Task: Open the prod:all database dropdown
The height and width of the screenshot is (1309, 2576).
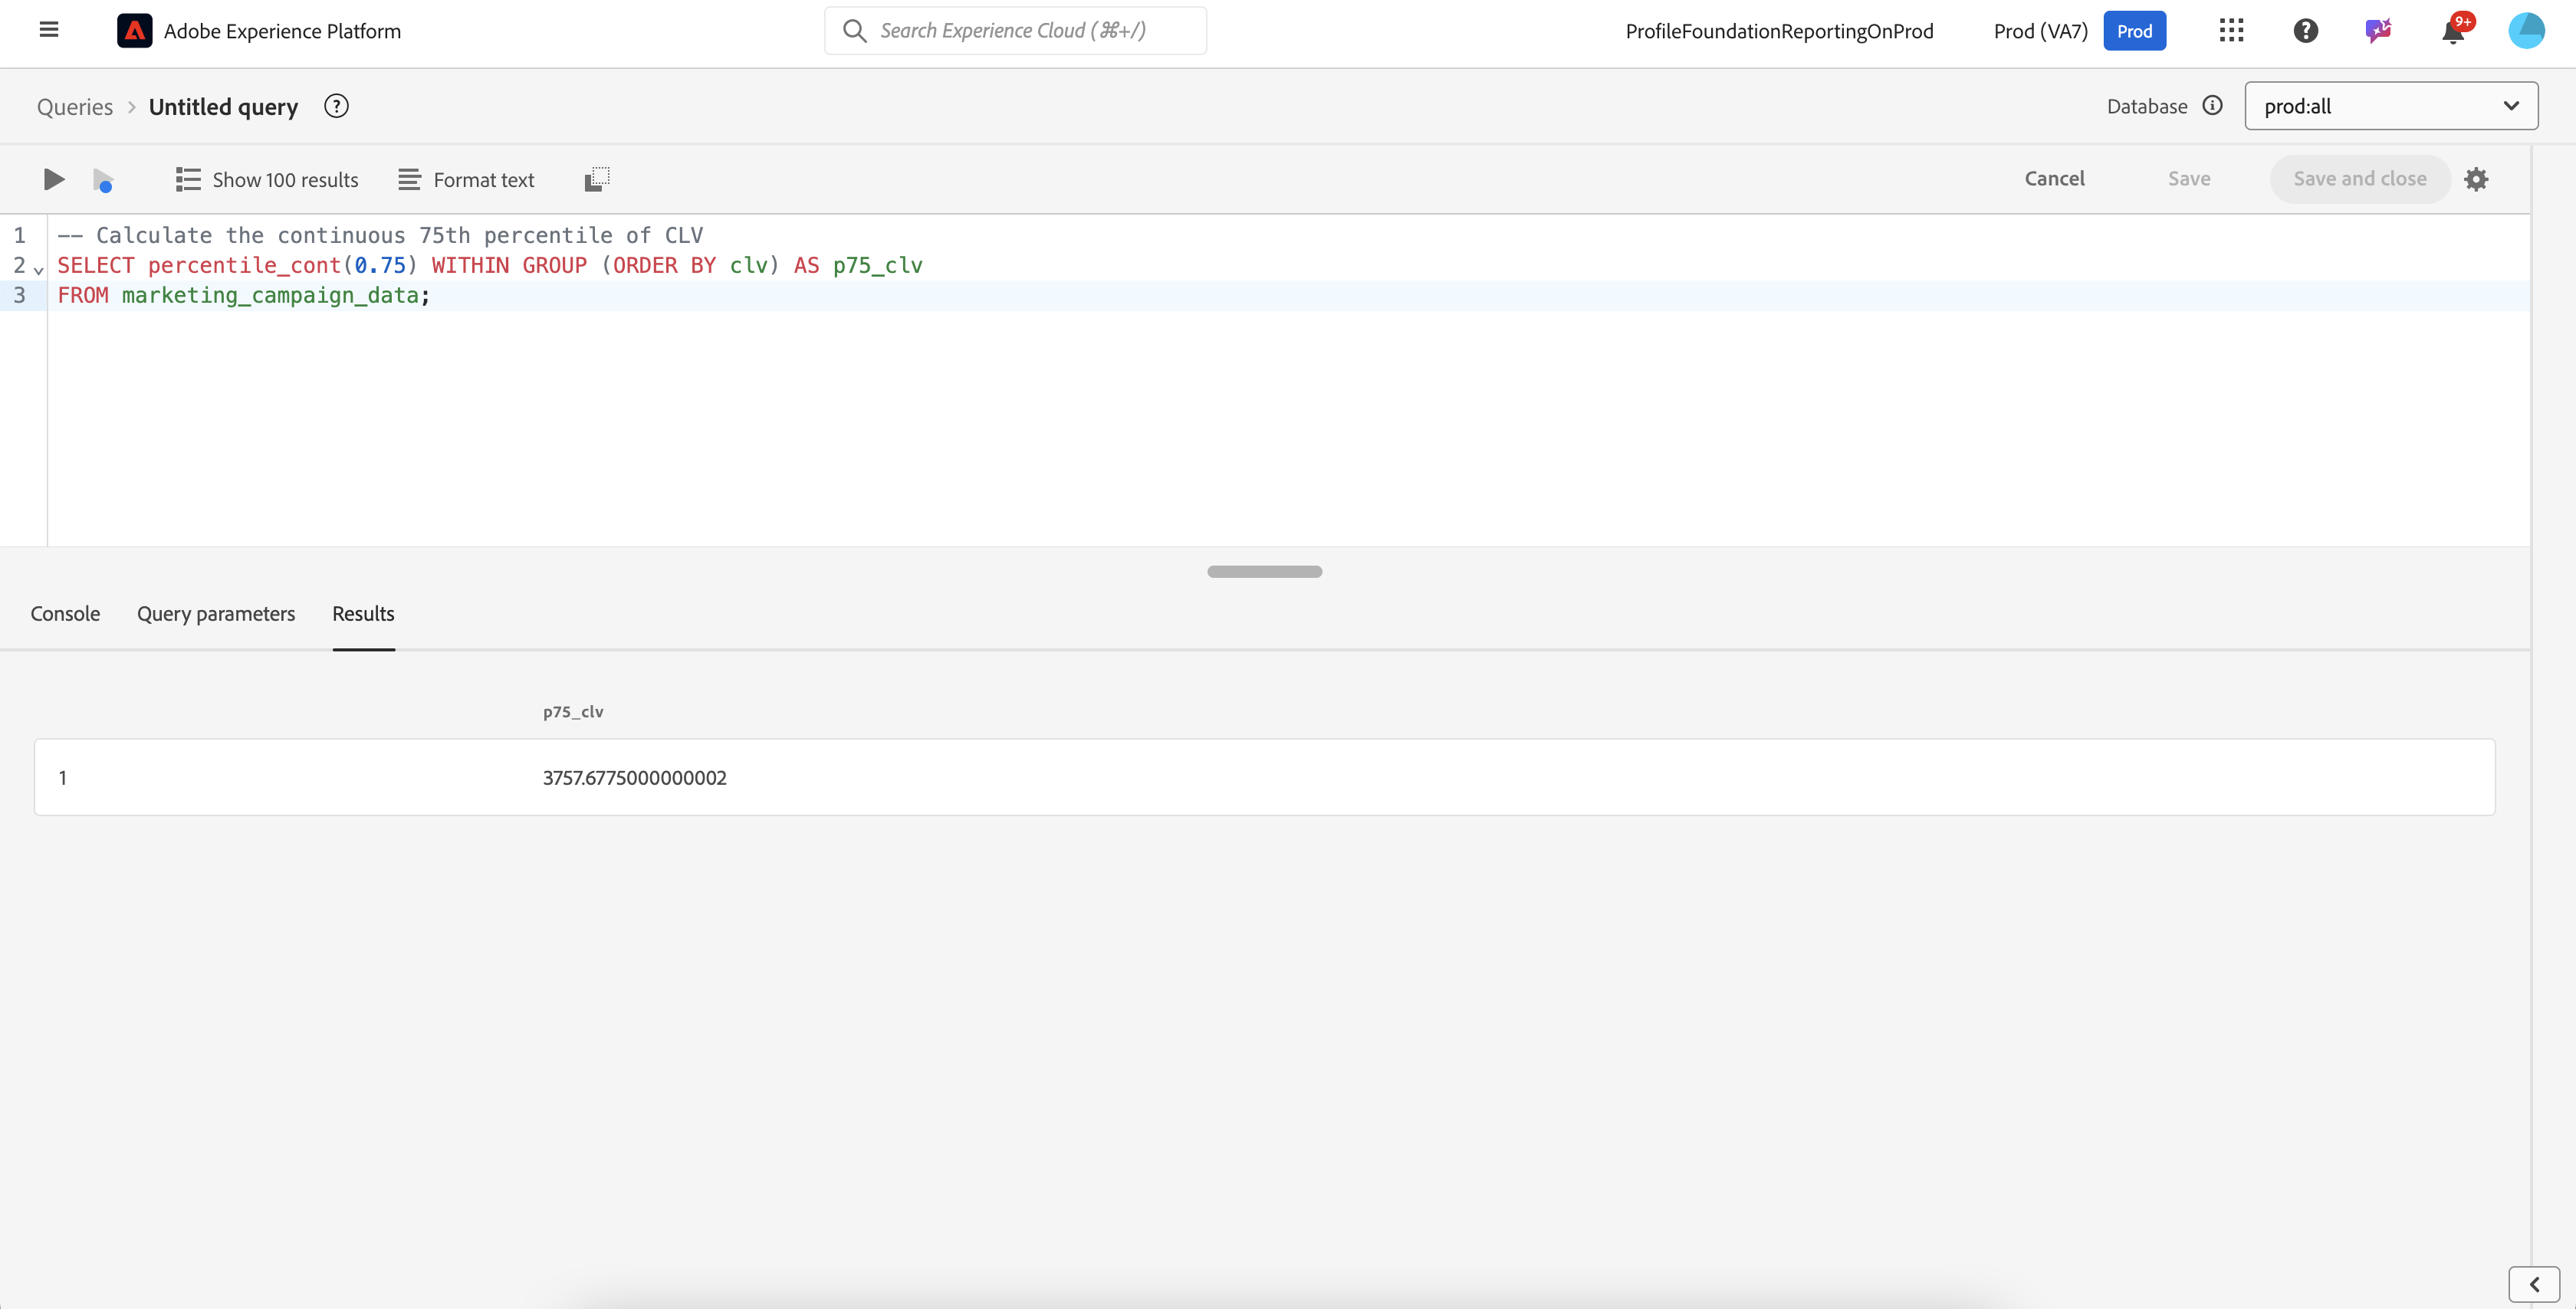Action: (2390, 106)
